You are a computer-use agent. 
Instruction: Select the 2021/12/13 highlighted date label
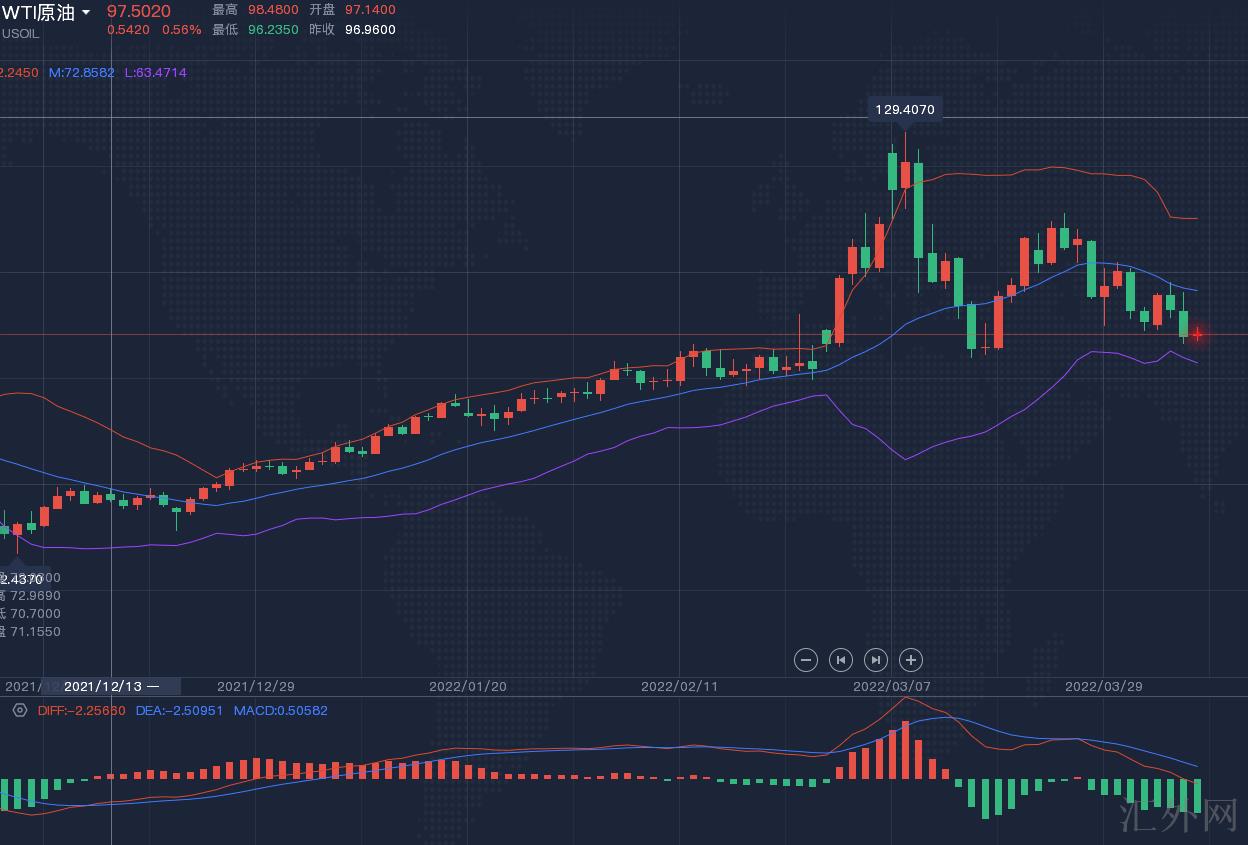[x=110, y=686]
